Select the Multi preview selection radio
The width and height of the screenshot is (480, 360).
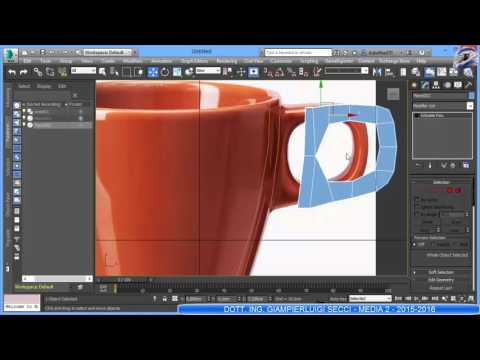point(456,244)
